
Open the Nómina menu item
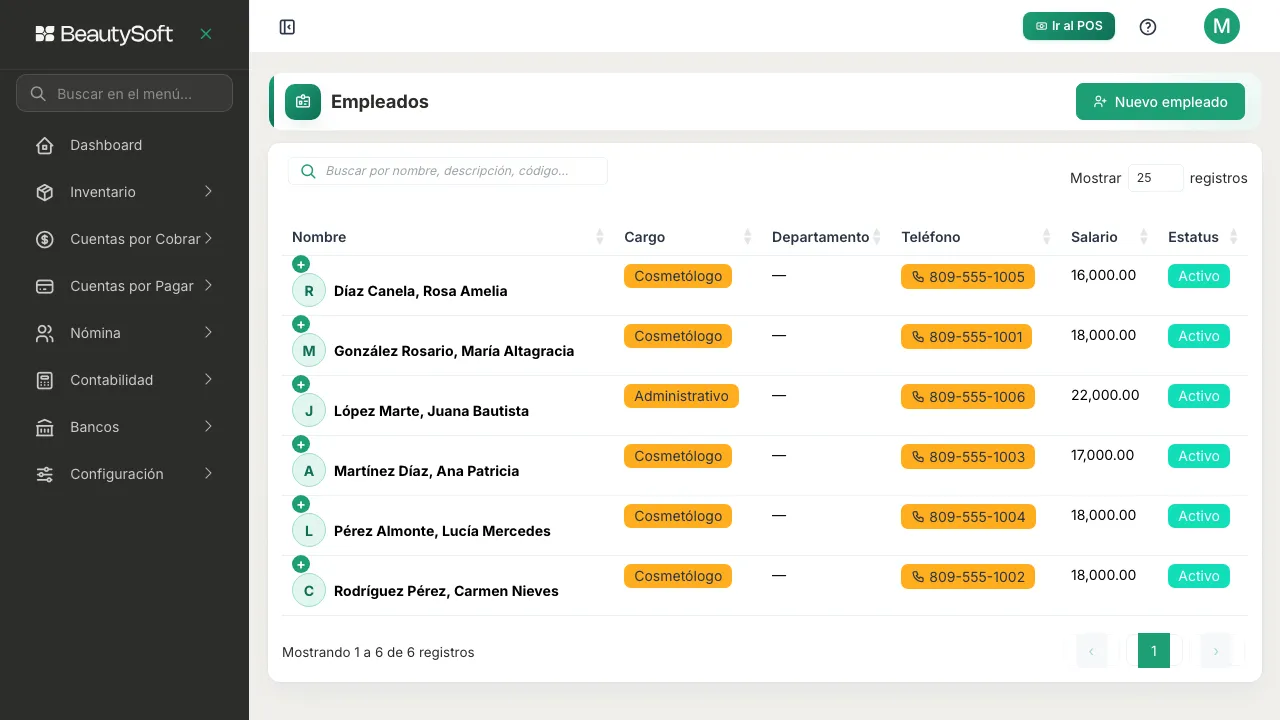pyautogui.click(x=124, y=333)
